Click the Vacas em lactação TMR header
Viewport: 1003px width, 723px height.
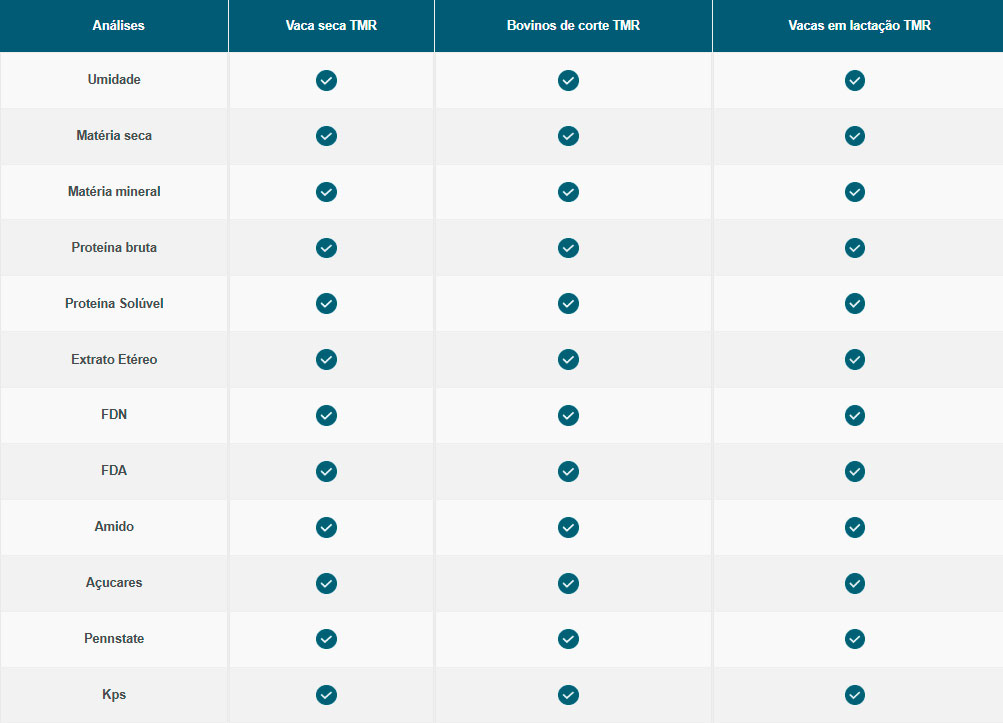859,26
